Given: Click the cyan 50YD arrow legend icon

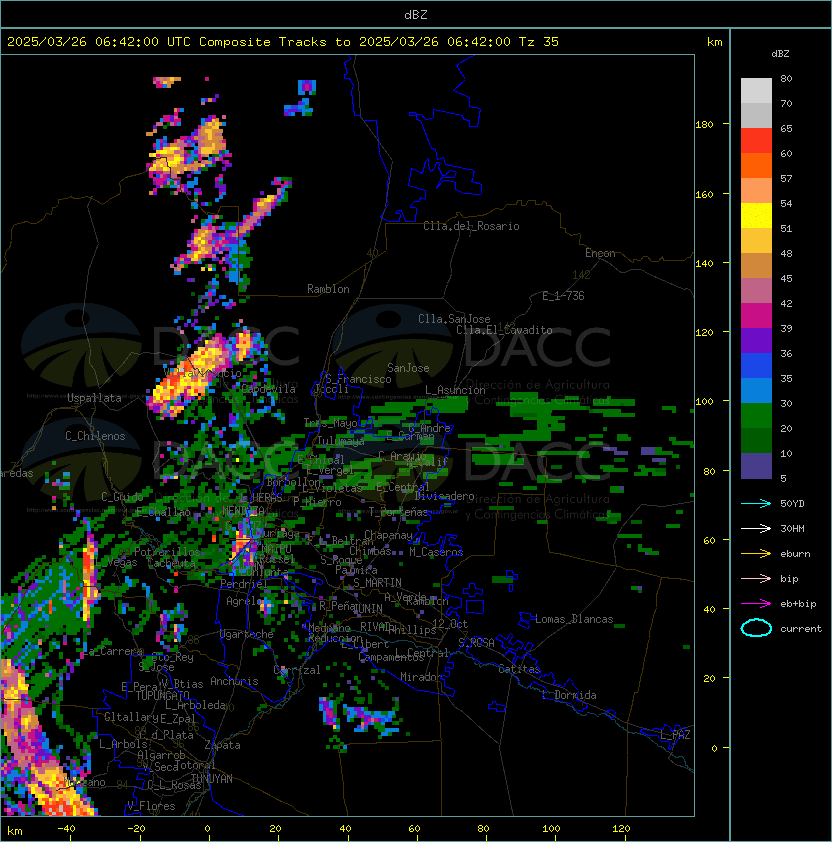Looking at the screenshot, I should click(756, 503).
